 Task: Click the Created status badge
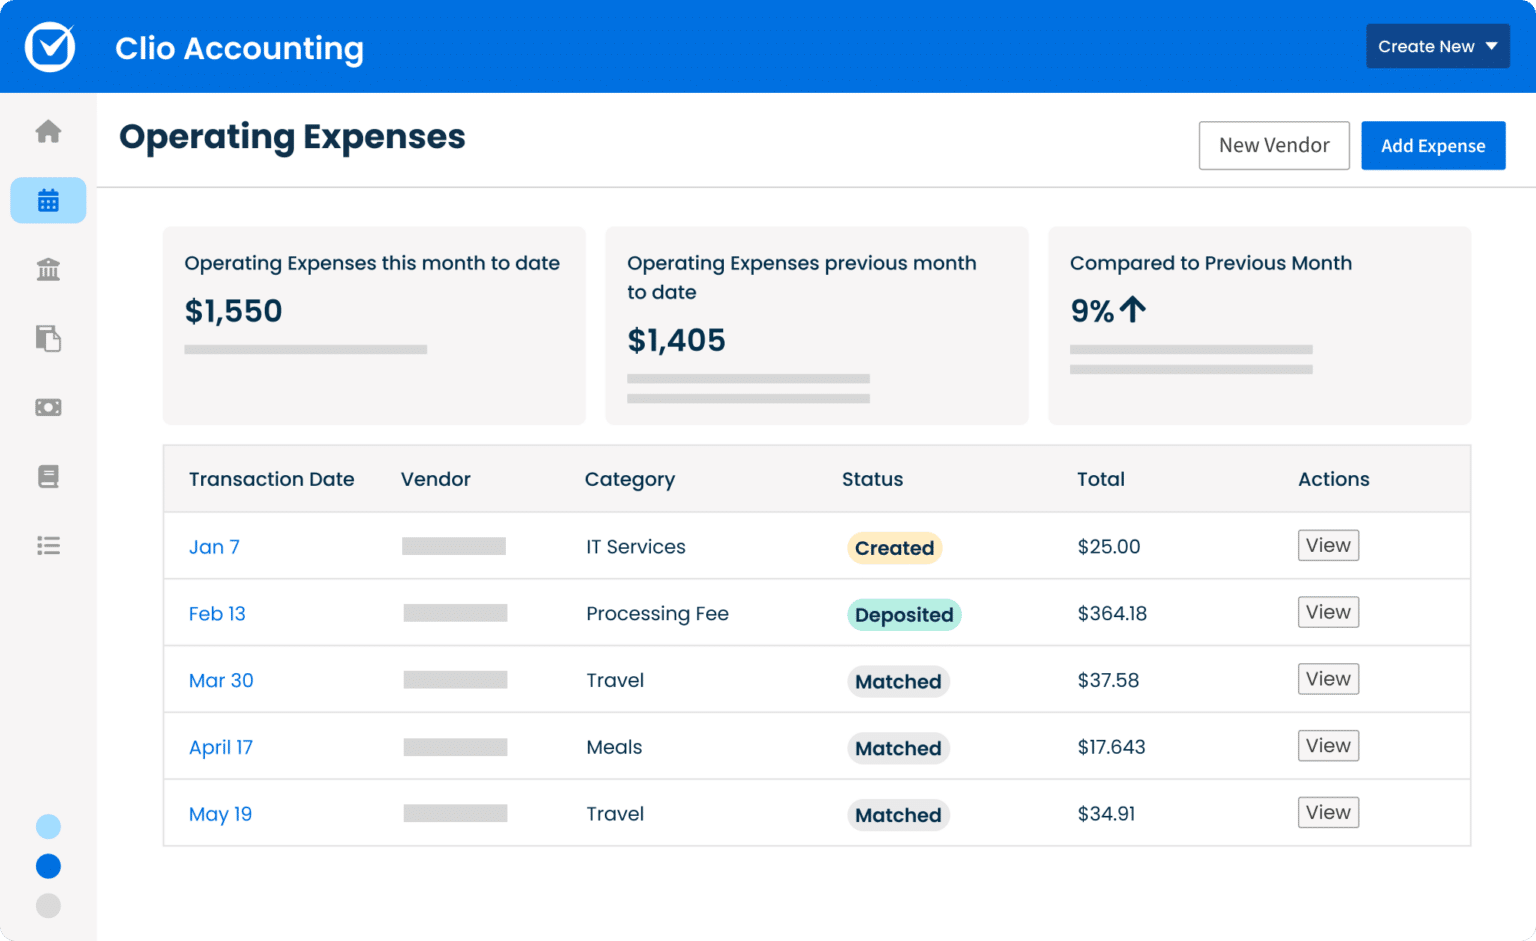tap(894, 547)
